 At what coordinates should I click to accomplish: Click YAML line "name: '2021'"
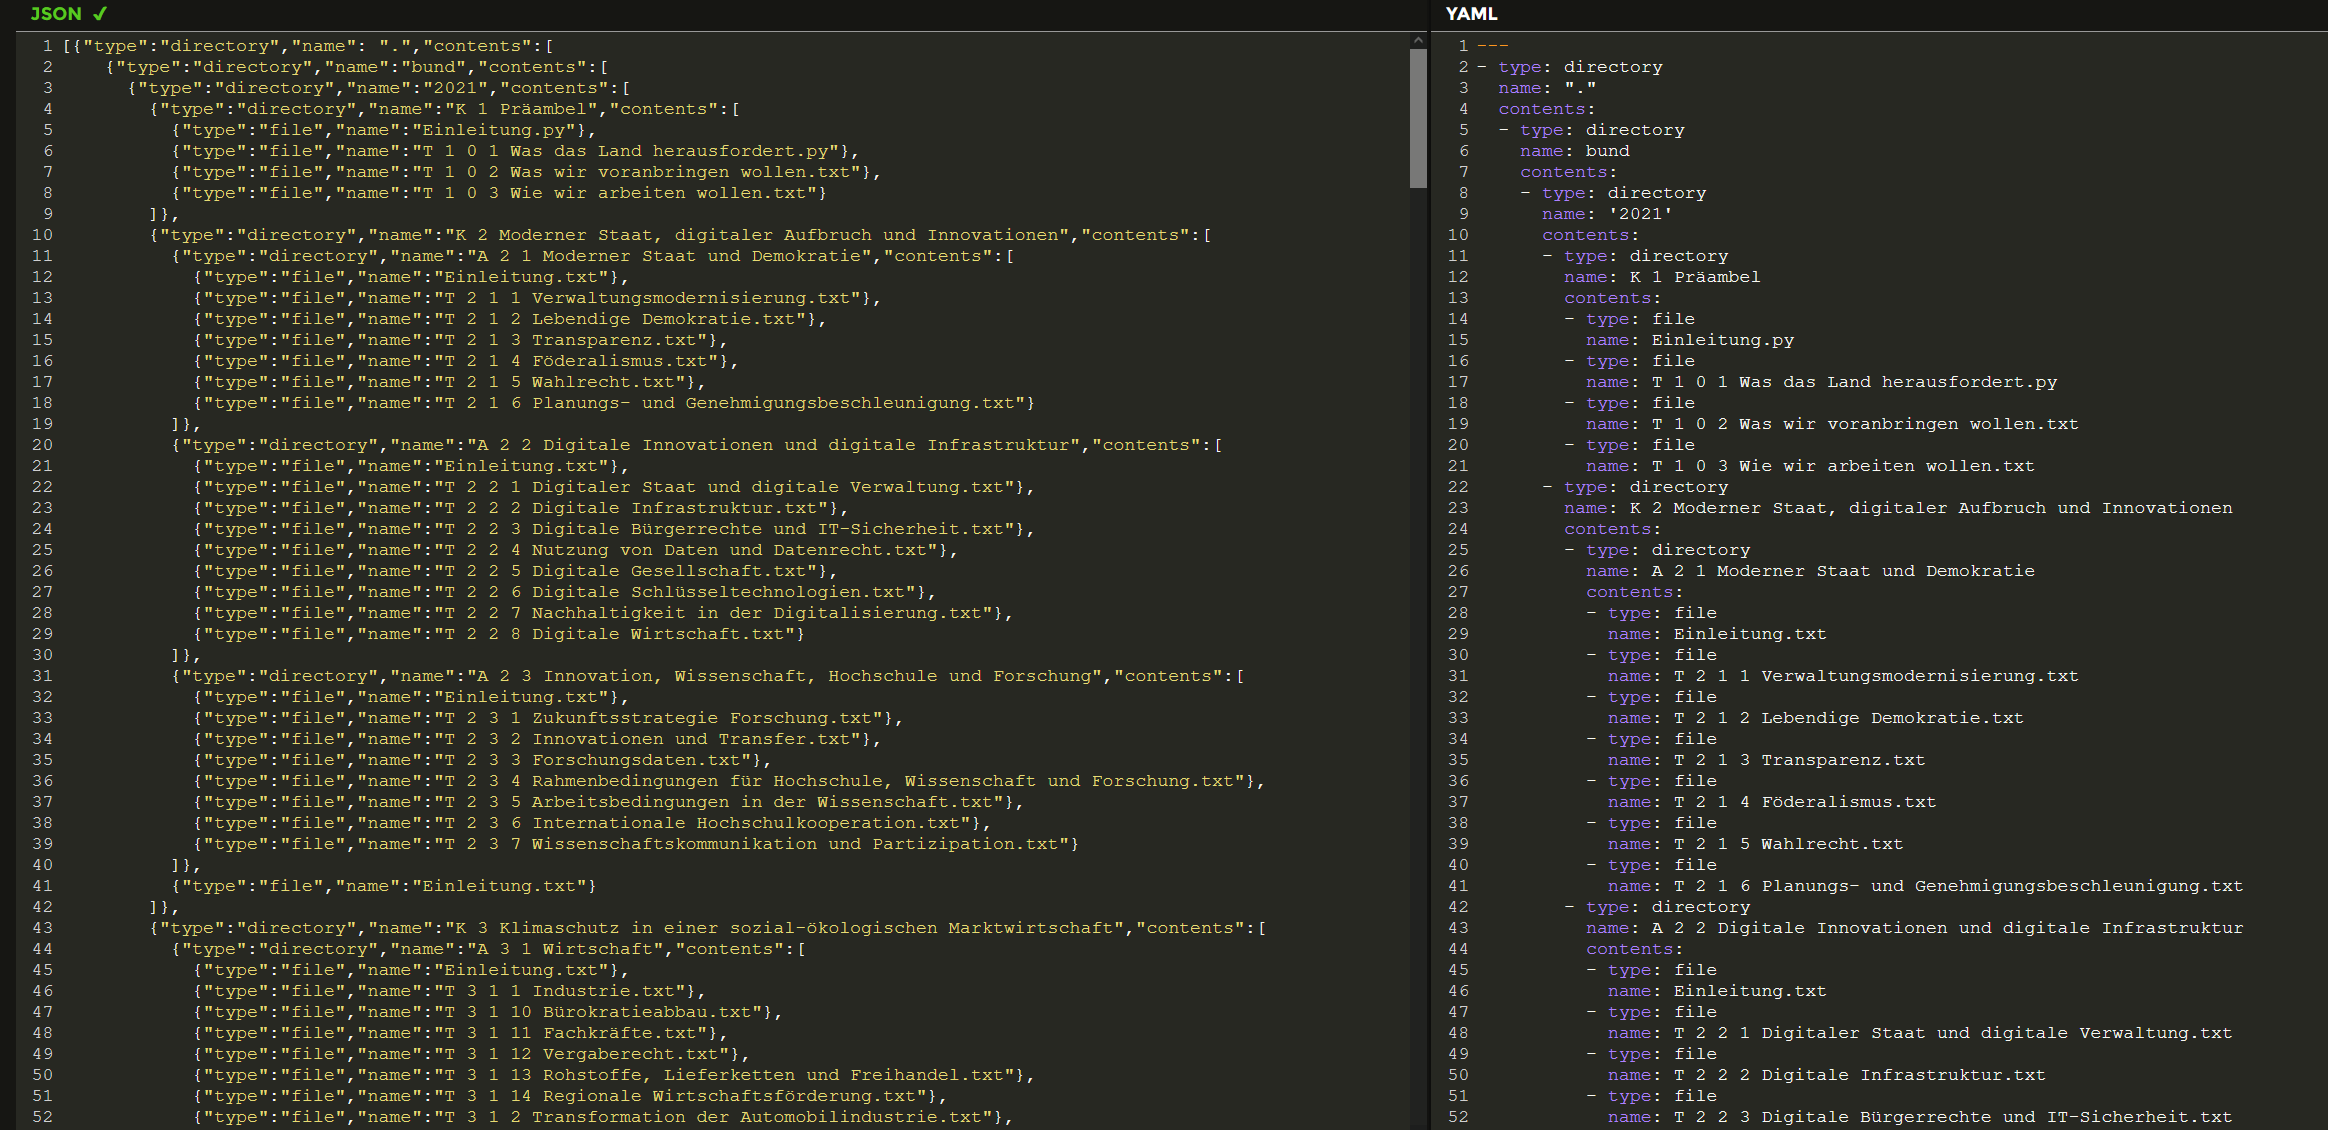pyautogui.click(x=1607, y=214)
